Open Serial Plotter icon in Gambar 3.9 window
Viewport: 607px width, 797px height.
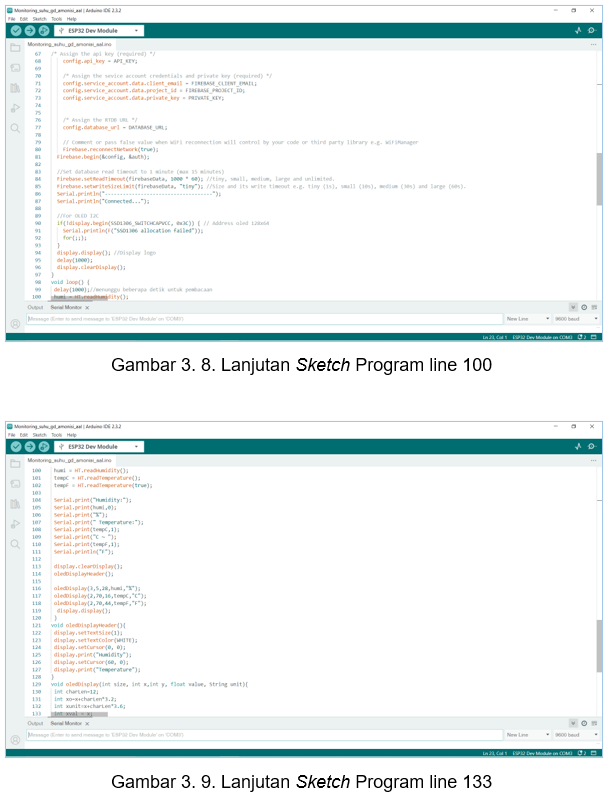point(578,446)
